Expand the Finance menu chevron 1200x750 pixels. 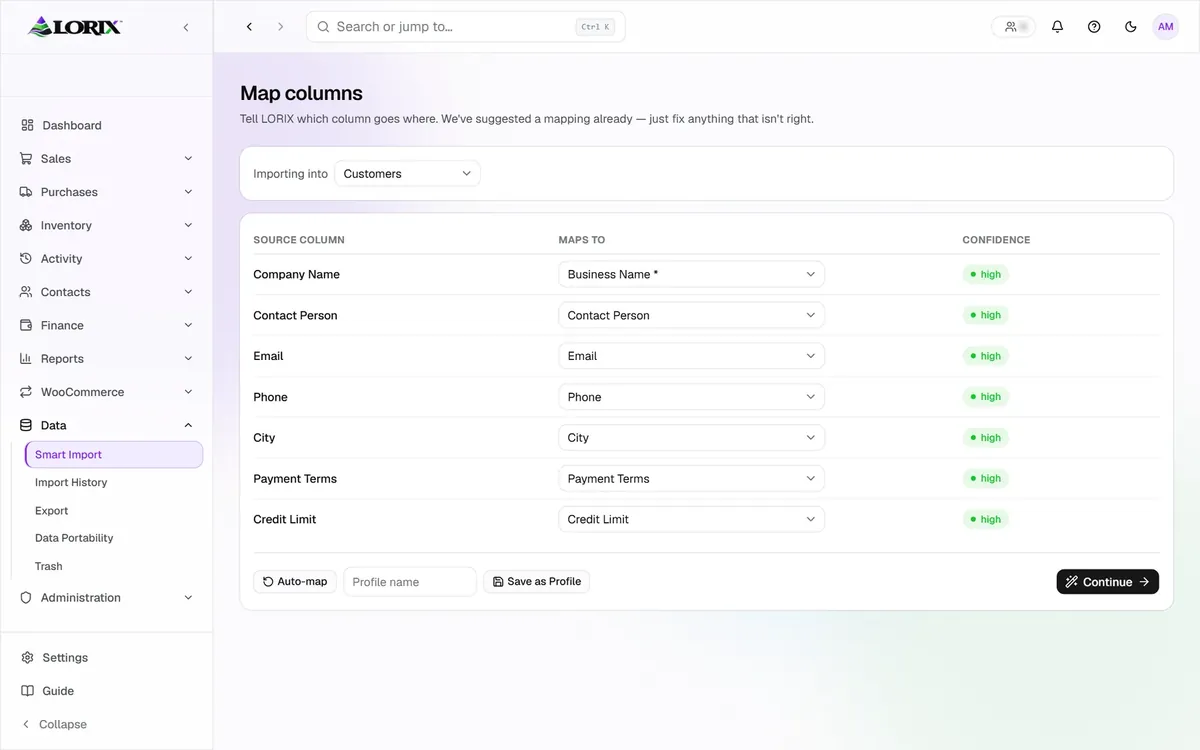tap(188, 325)
